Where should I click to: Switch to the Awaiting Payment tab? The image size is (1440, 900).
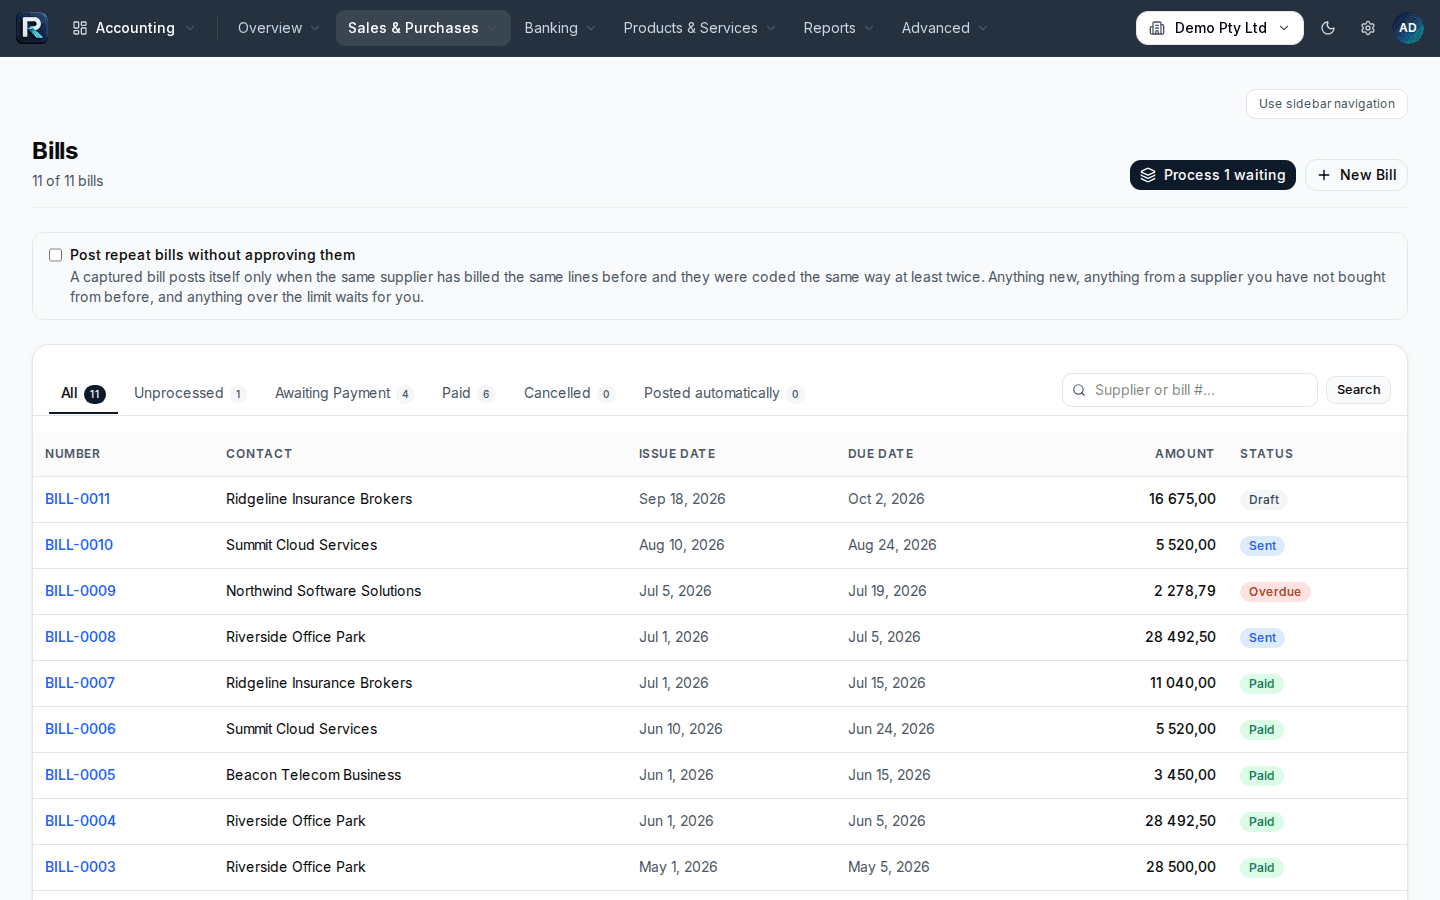coord(343,393)
